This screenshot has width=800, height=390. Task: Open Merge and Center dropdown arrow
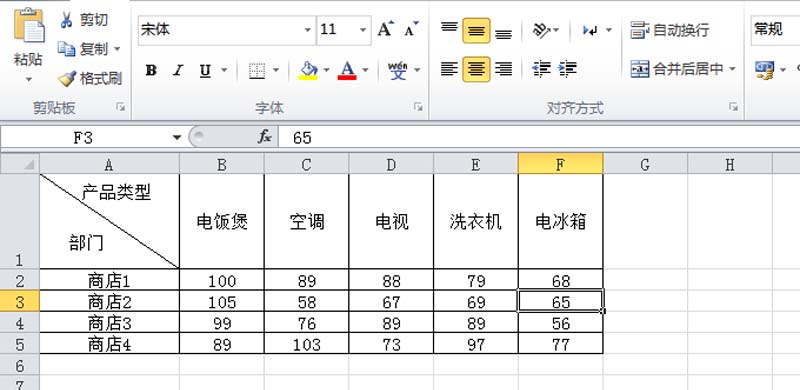tap(732, 69)
